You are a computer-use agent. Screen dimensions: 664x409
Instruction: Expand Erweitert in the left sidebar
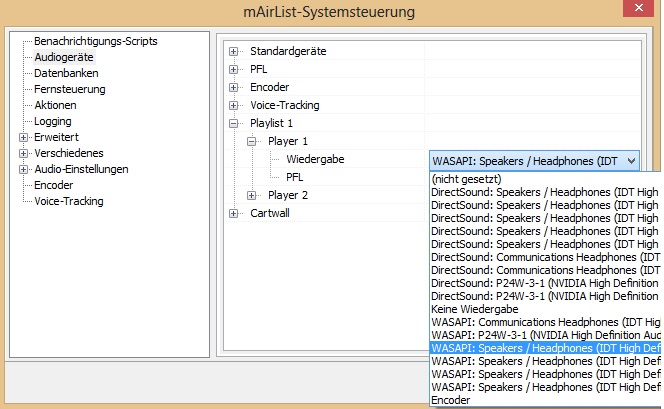(x=23, y=137)
